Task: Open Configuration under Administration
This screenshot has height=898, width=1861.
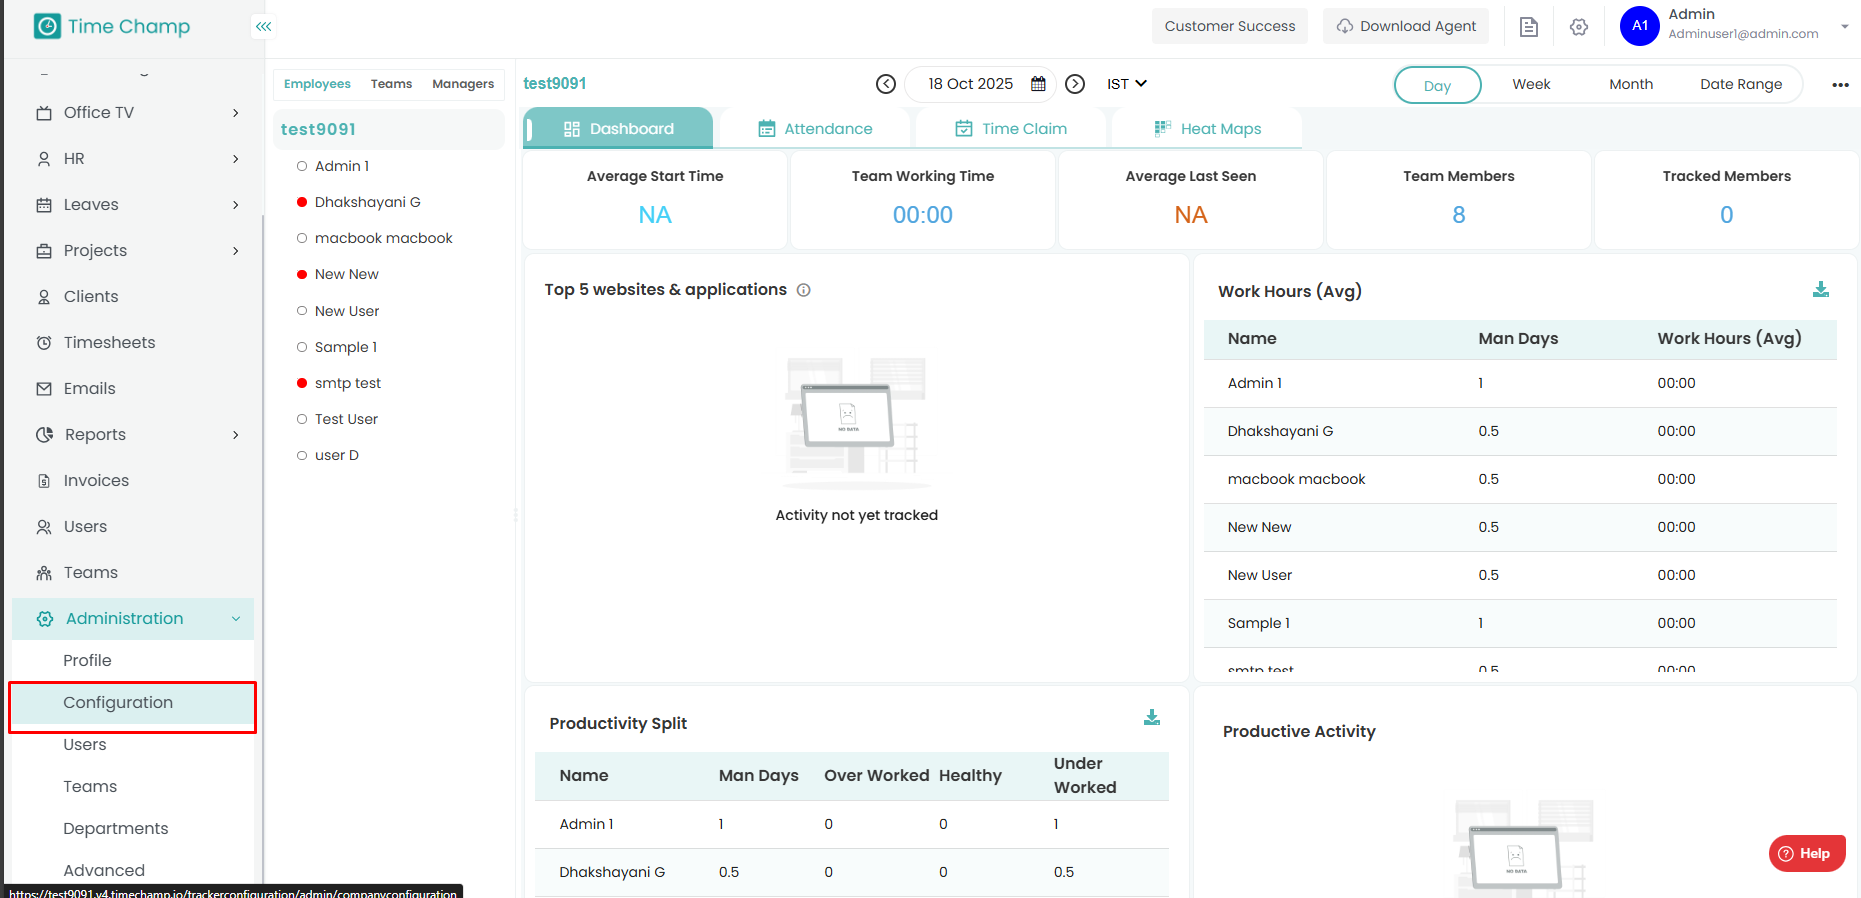Action: pyautogui.click(x=132, y=703)
